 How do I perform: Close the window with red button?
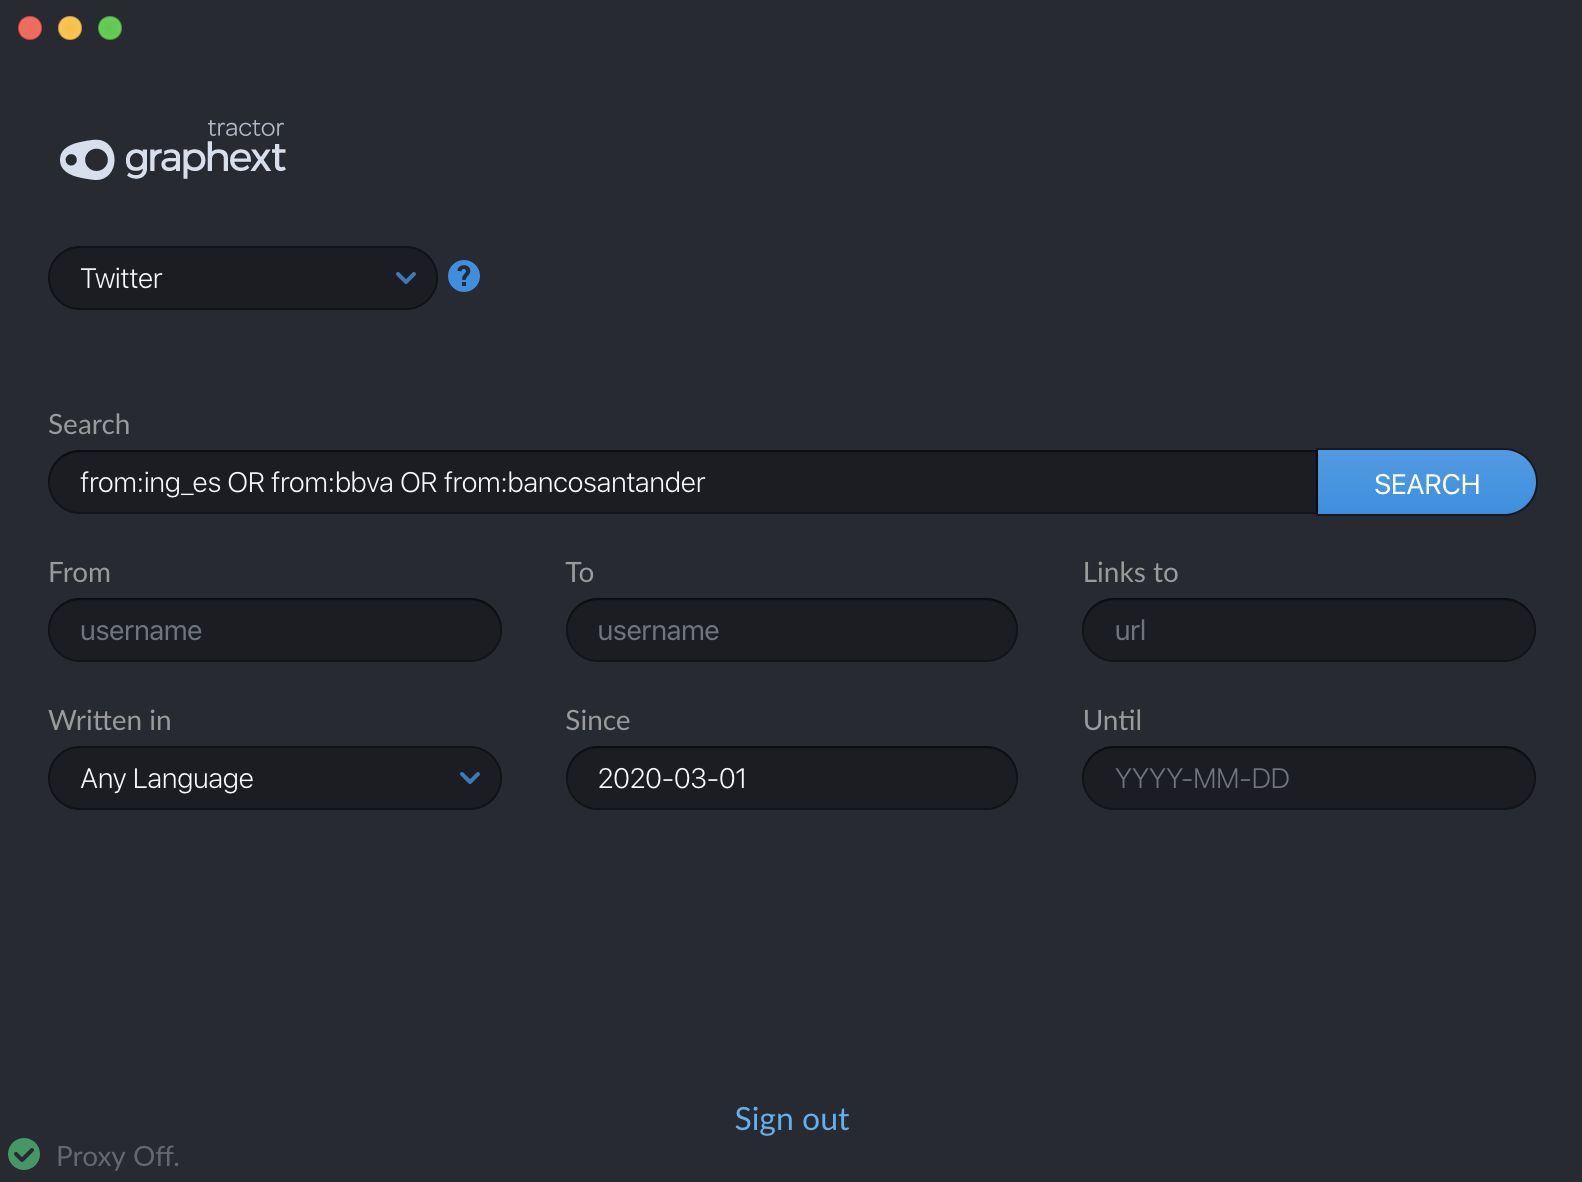[30, 28]
